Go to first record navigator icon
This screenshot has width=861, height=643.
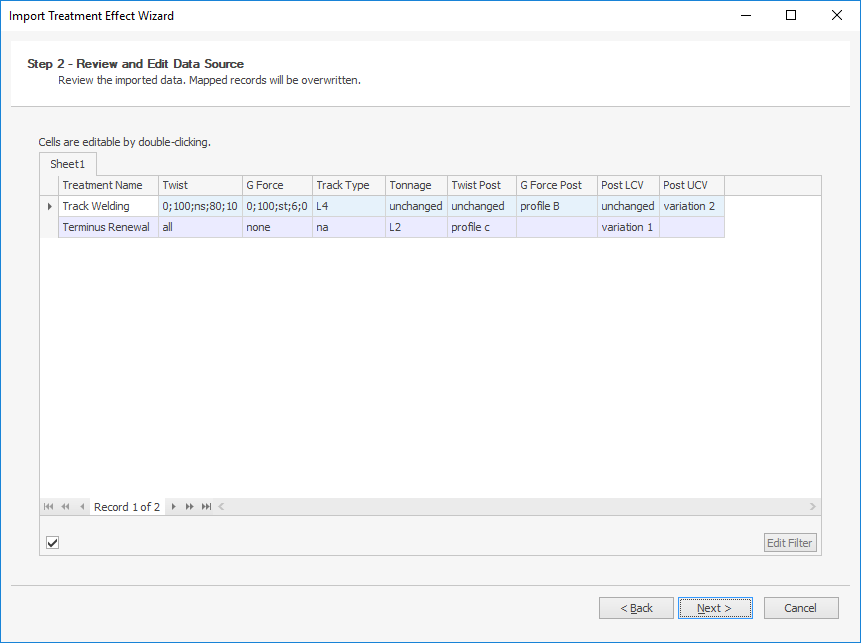pos(48,506)
